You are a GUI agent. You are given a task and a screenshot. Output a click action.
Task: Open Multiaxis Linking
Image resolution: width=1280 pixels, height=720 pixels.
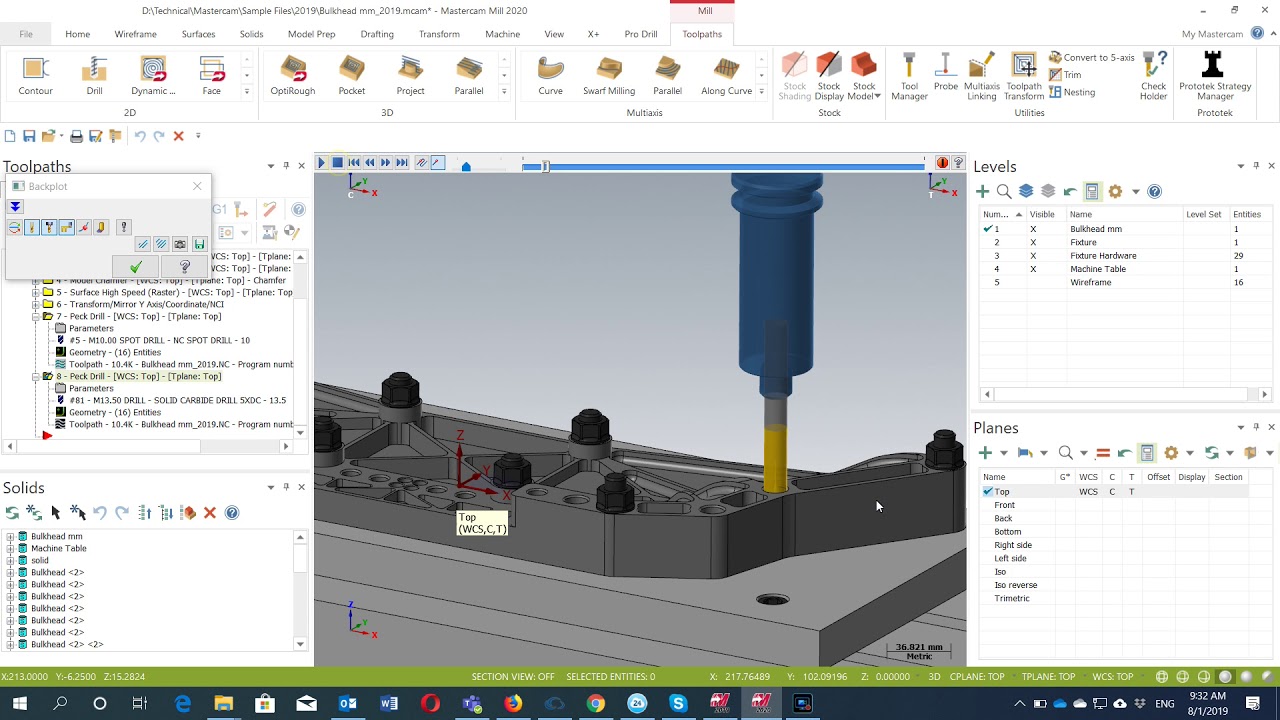click(982, 78)
